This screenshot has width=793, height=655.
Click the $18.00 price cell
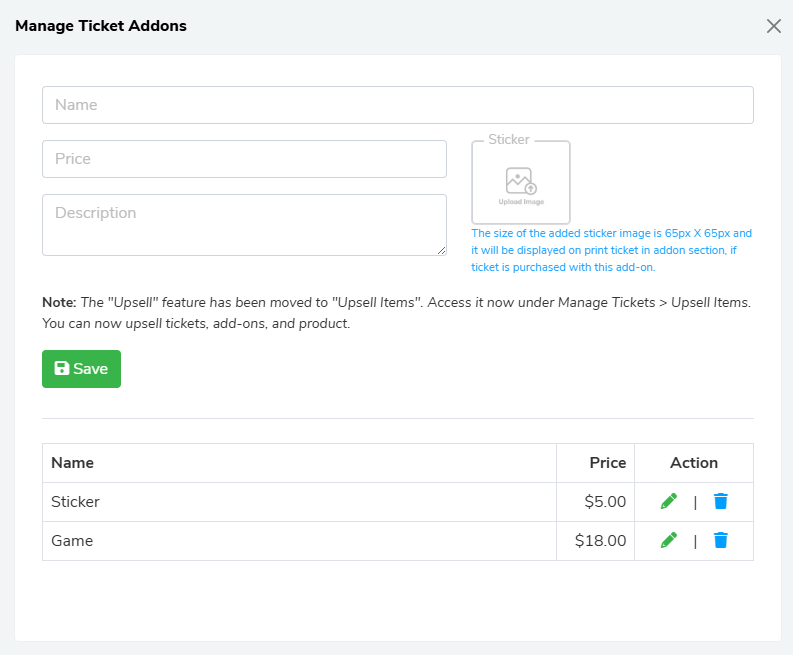601,541
